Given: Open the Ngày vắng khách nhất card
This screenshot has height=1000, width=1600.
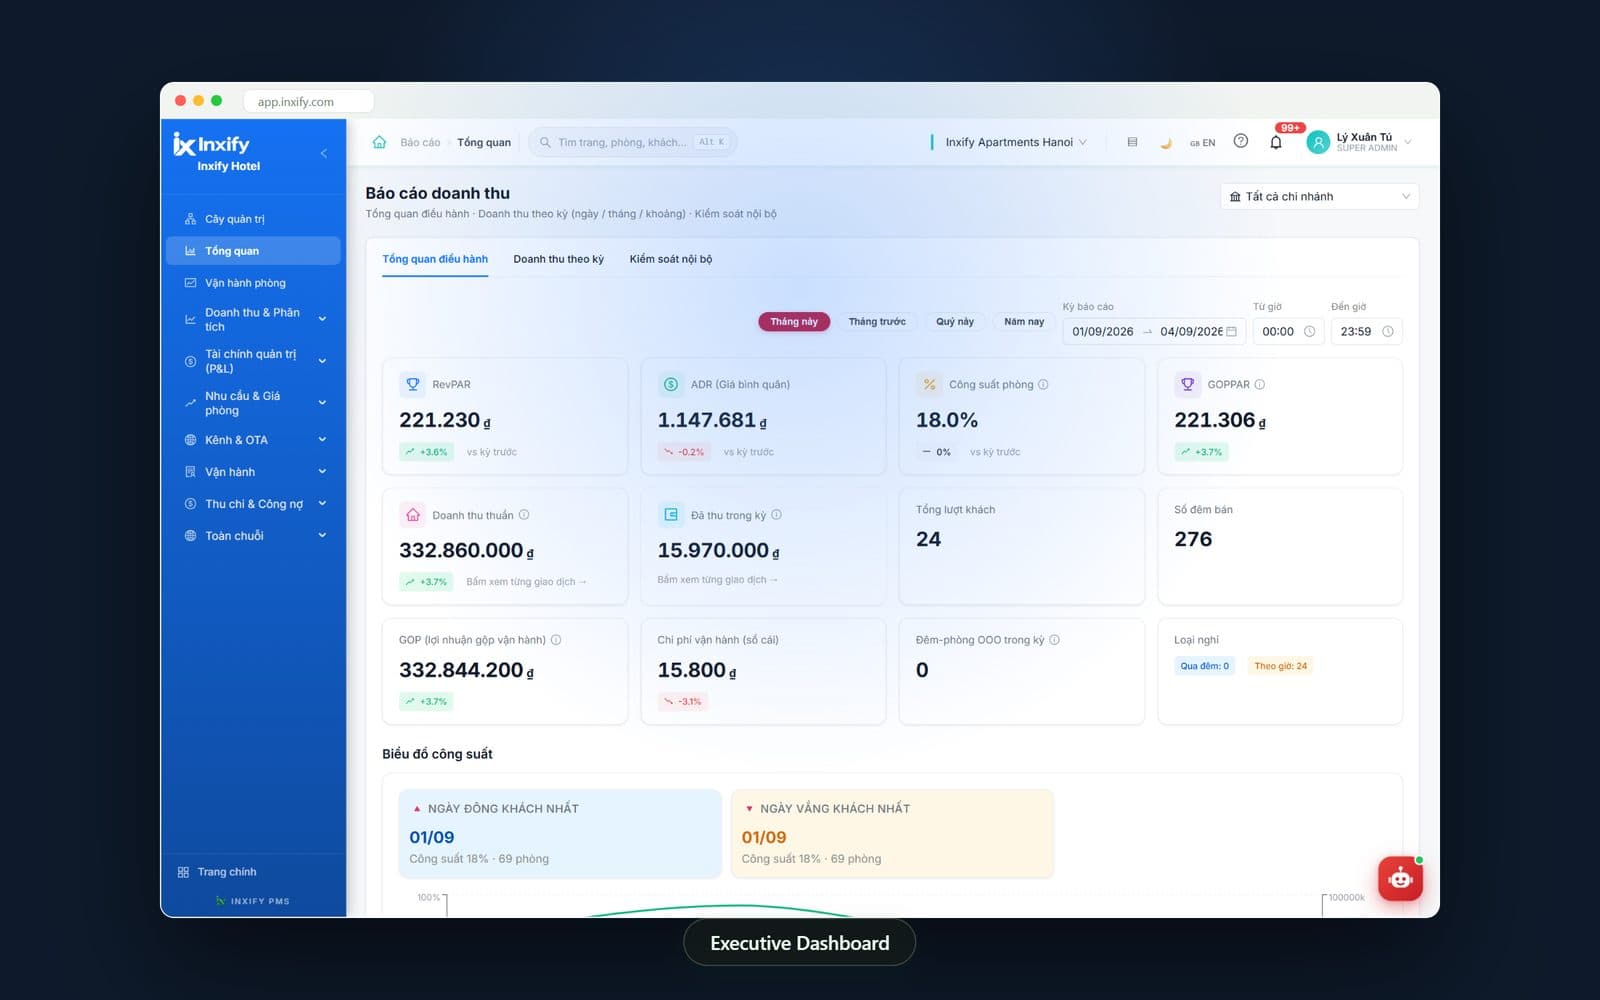Looking at the screenshot, I should [x=892, y=834].
